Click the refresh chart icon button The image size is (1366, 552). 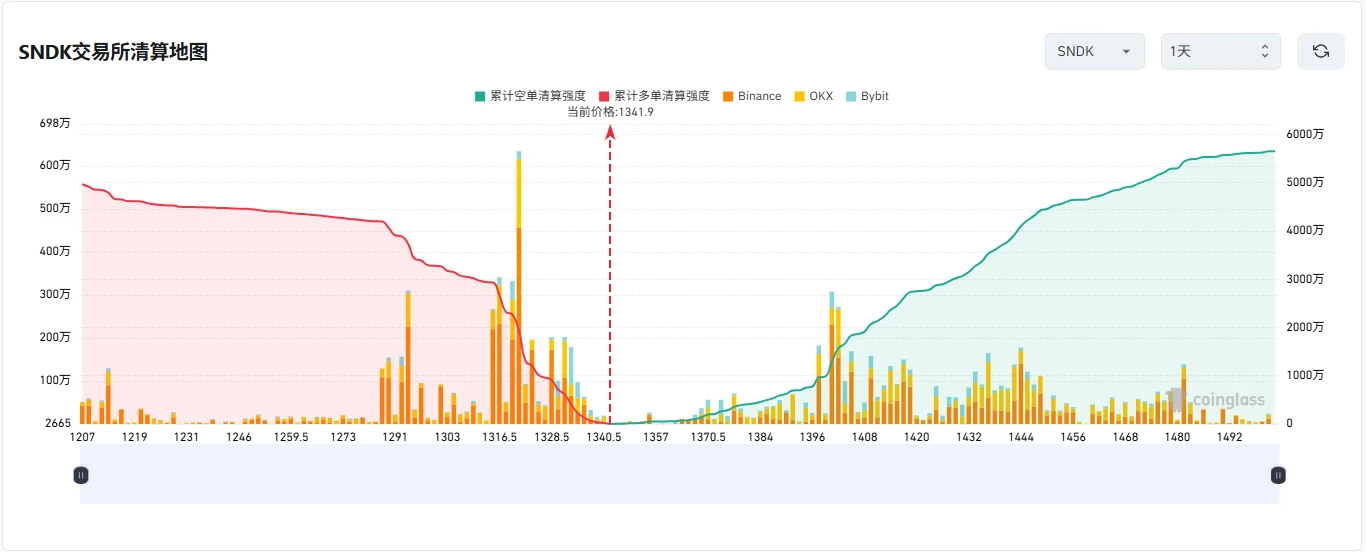(1320, 51)
